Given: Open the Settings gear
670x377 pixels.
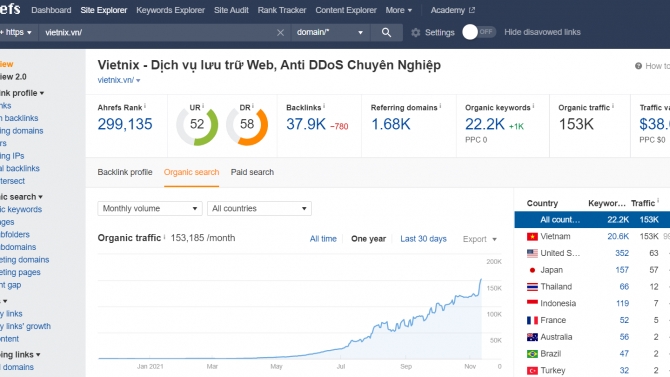Looking at the screenshot, I should (416, 32).
